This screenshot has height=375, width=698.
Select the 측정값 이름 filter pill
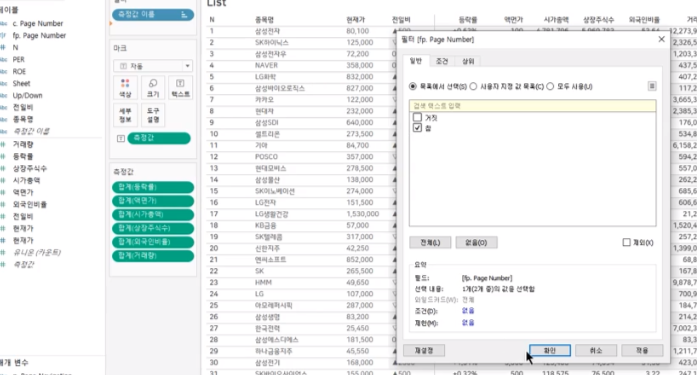(153, 15)
